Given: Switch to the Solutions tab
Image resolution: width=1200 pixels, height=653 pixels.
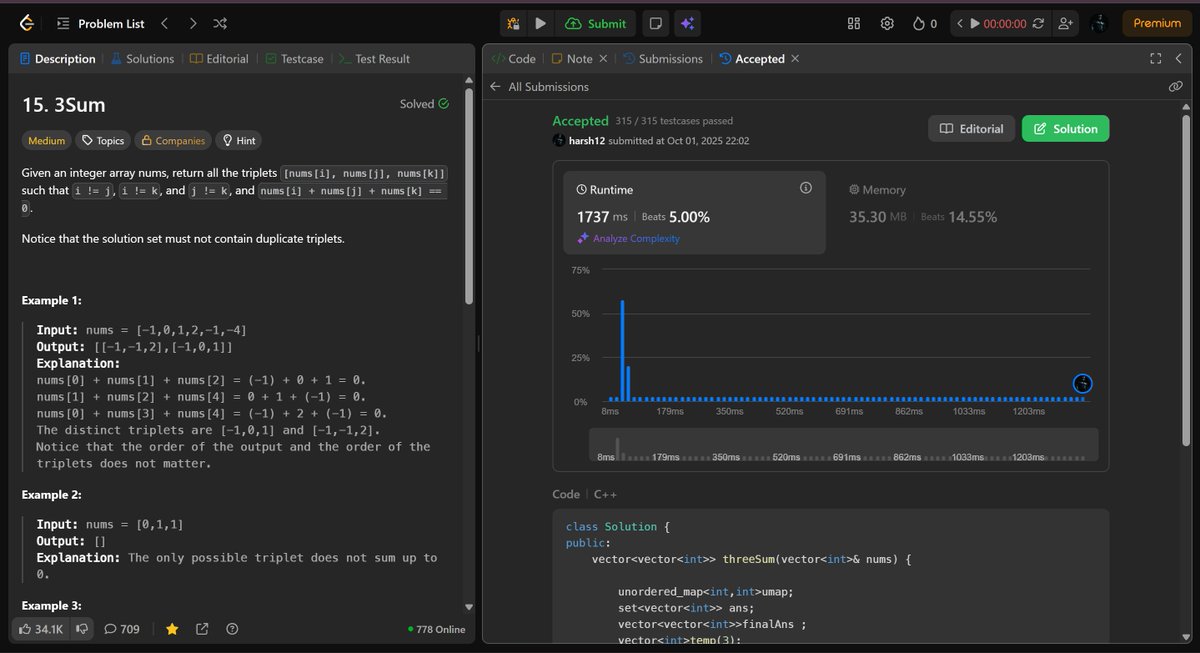Looking at the screenshot, I should tap(142, 59).
